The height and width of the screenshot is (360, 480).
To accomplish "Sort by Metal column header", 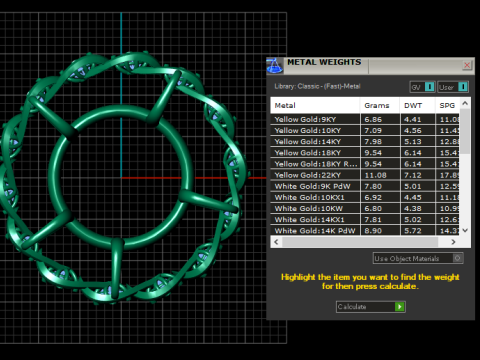I will (x=315, y=105).
